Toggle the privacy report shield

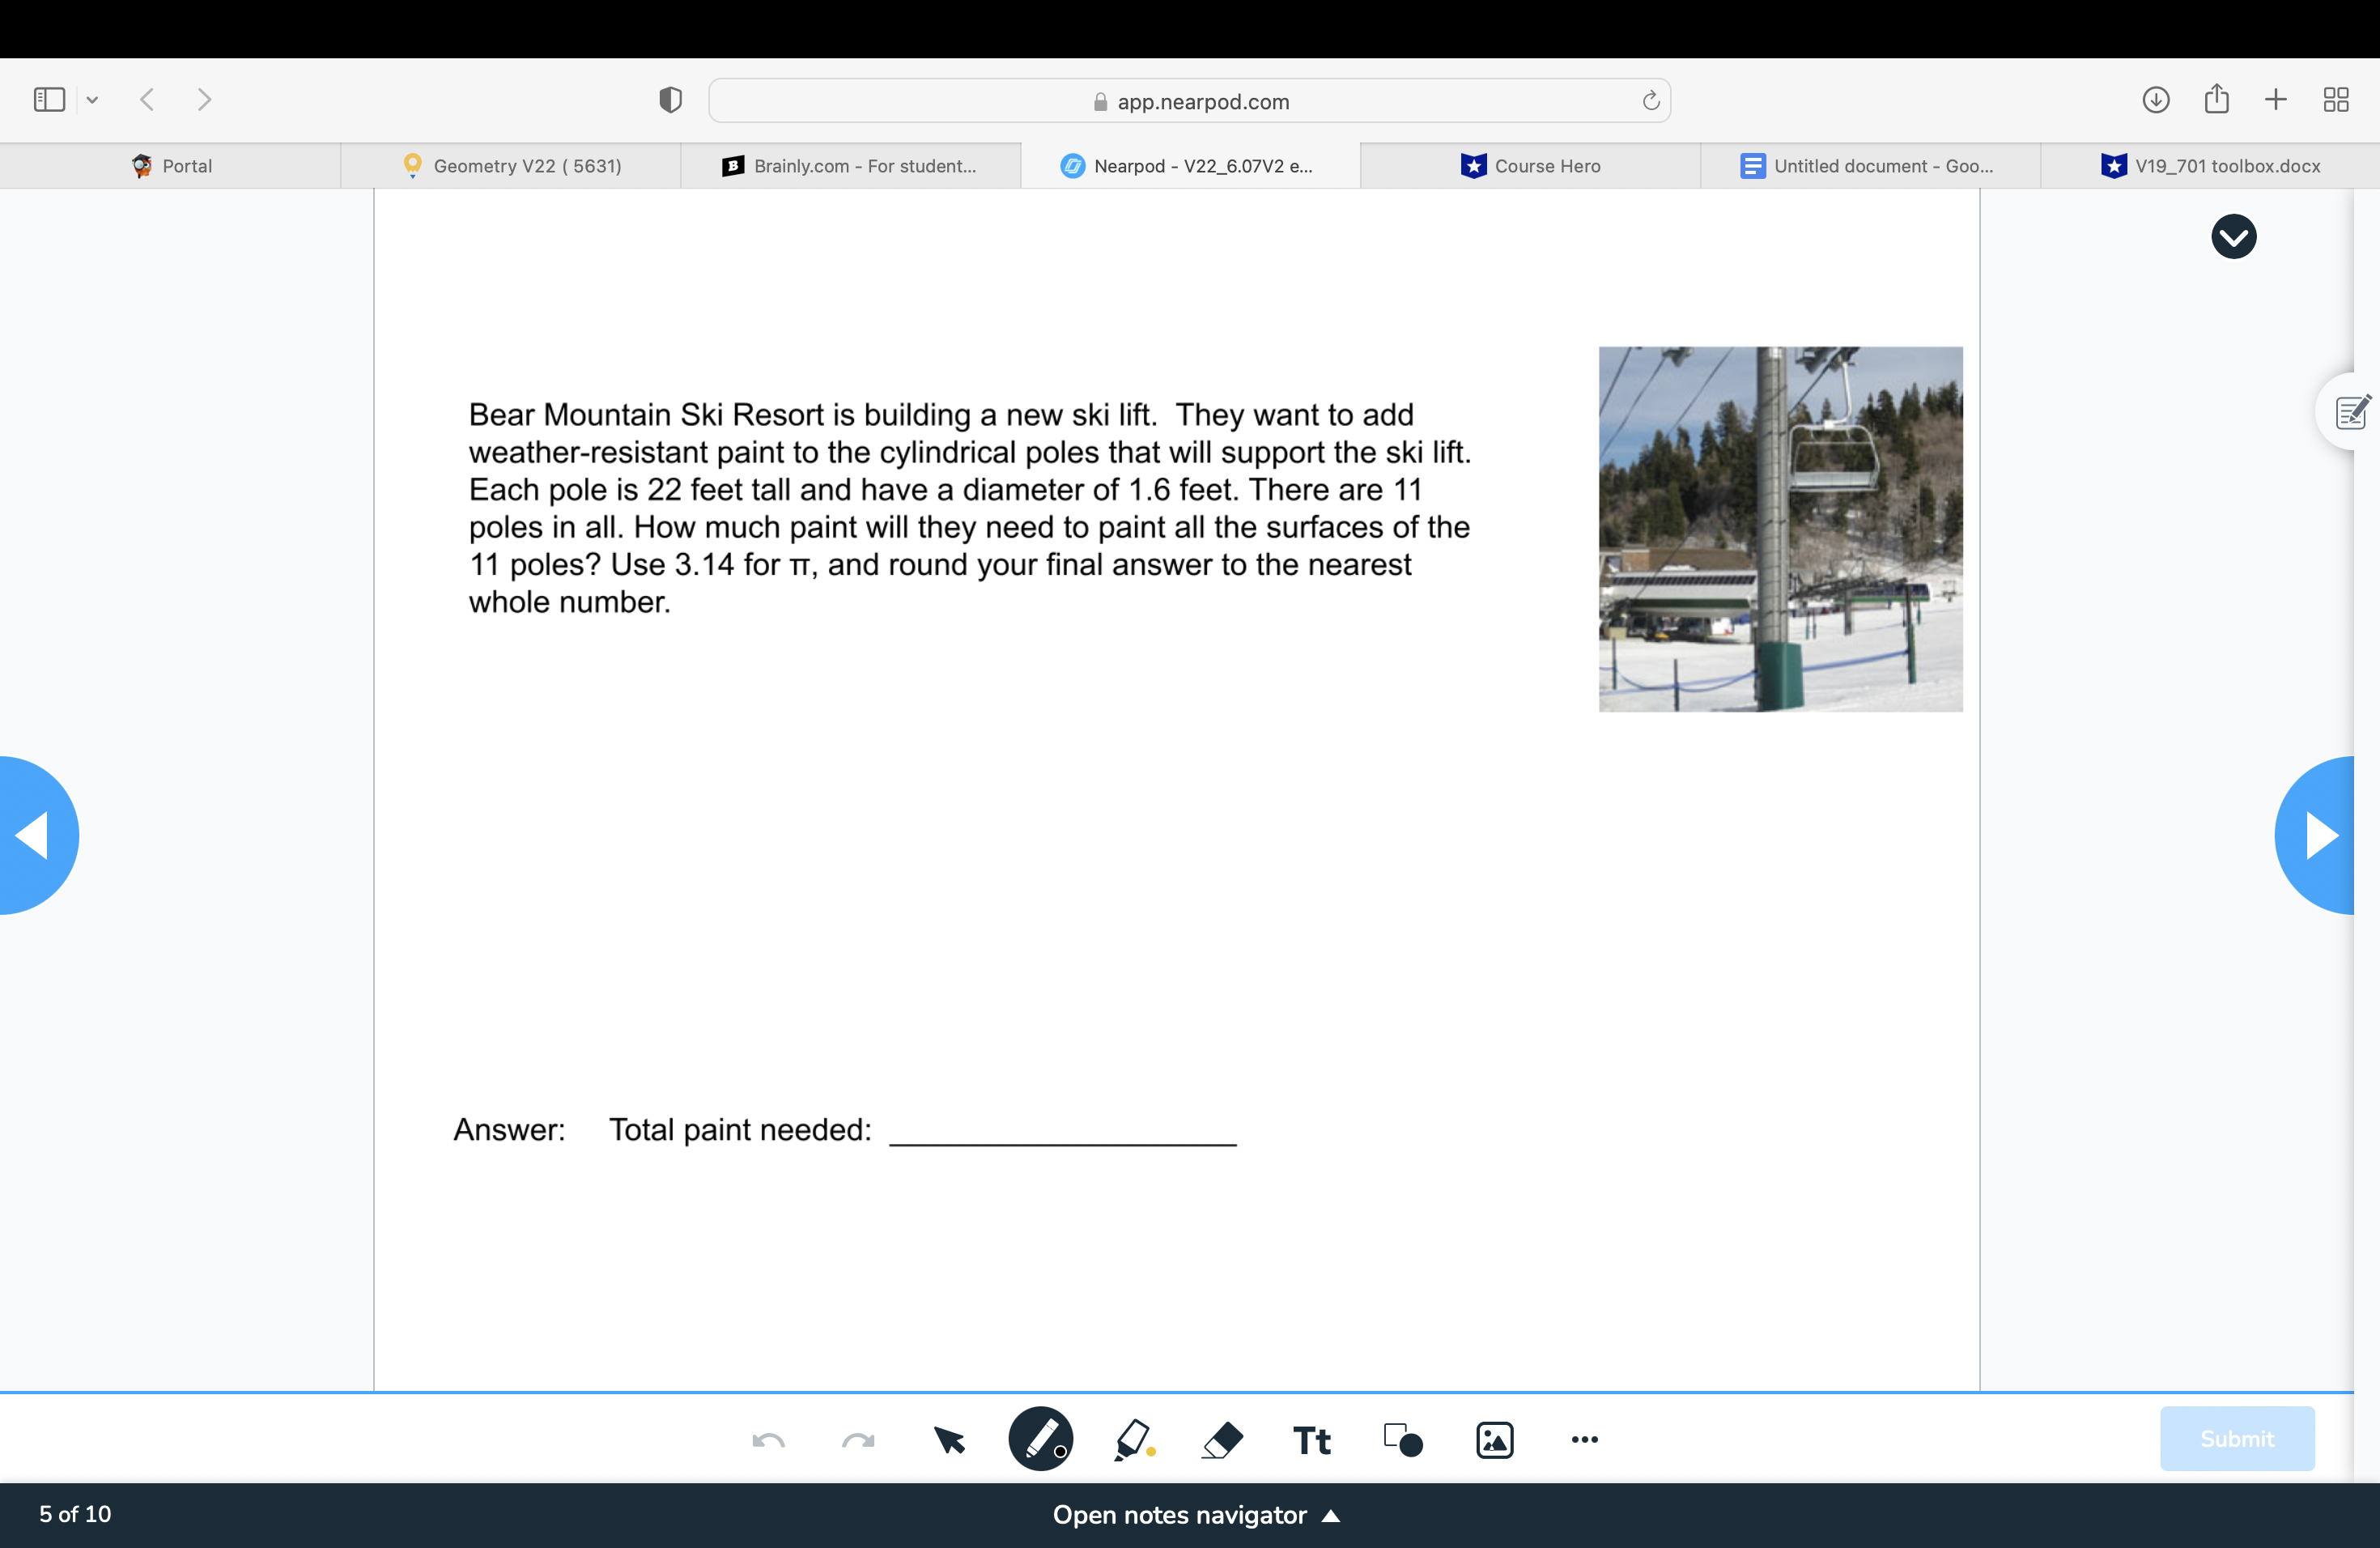click(x=669, y=99)
